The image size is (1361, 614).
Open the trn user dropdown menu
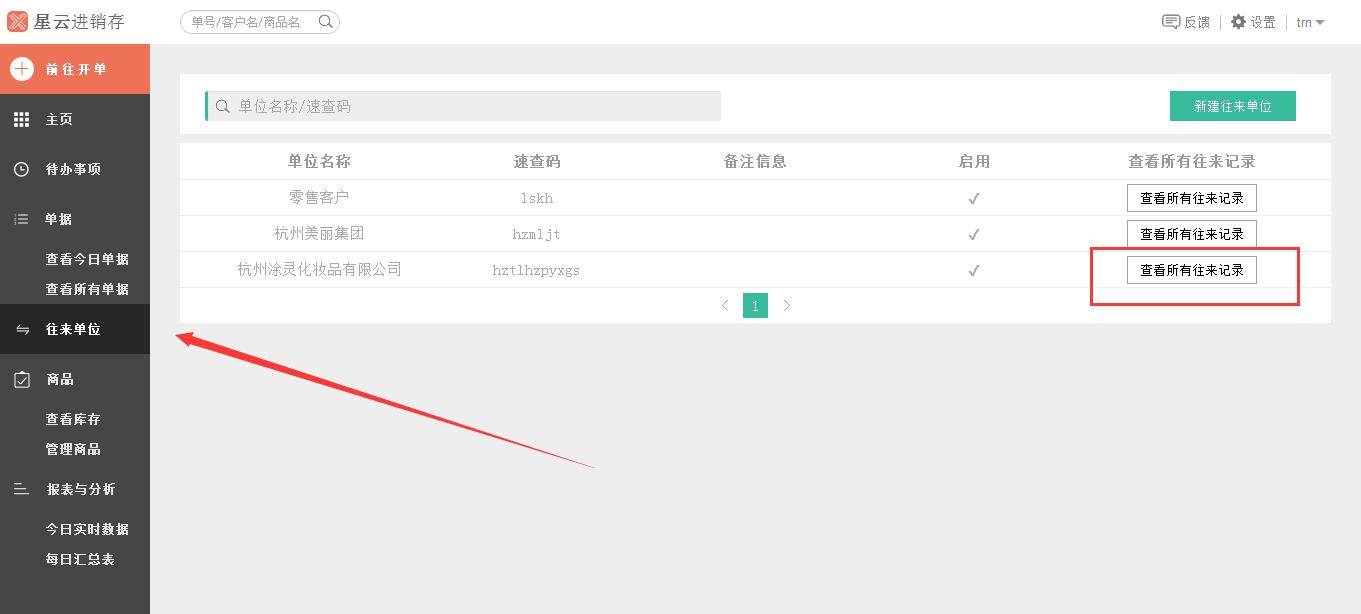tap(1310, 22)
